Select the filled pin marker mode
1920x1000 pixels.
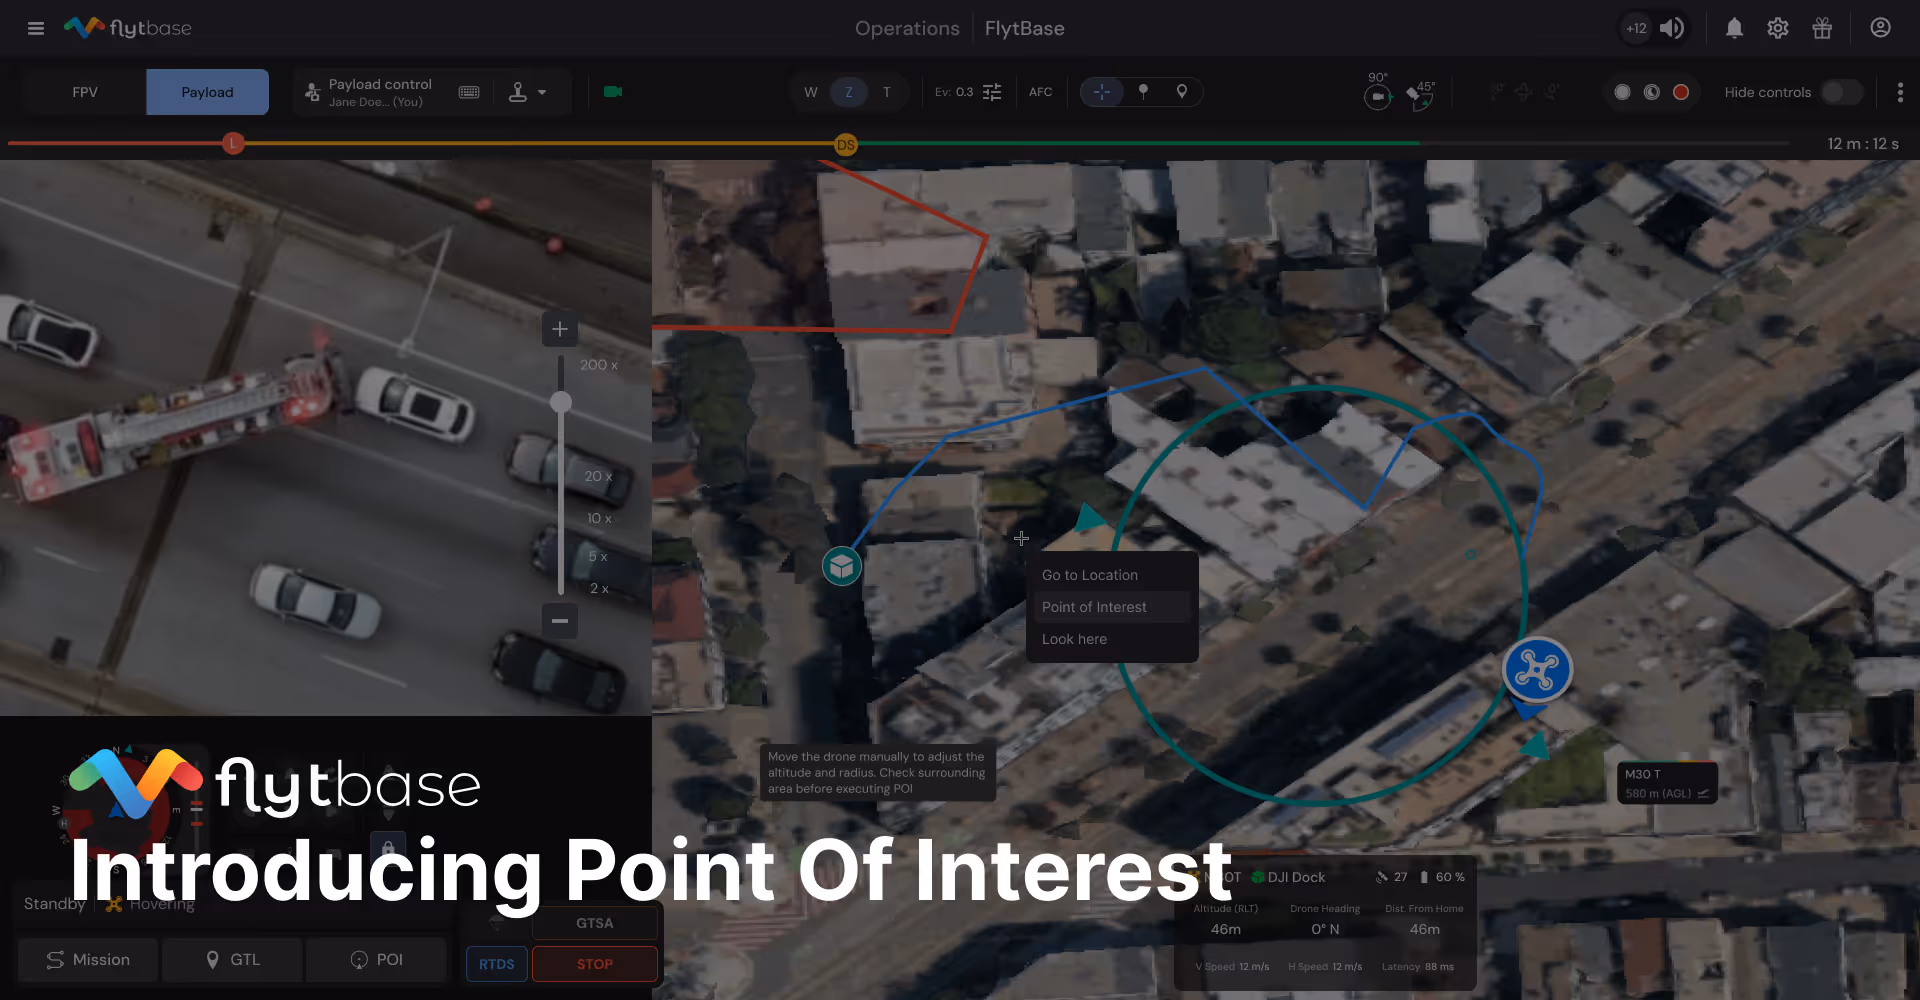(x=1143, y=92)
